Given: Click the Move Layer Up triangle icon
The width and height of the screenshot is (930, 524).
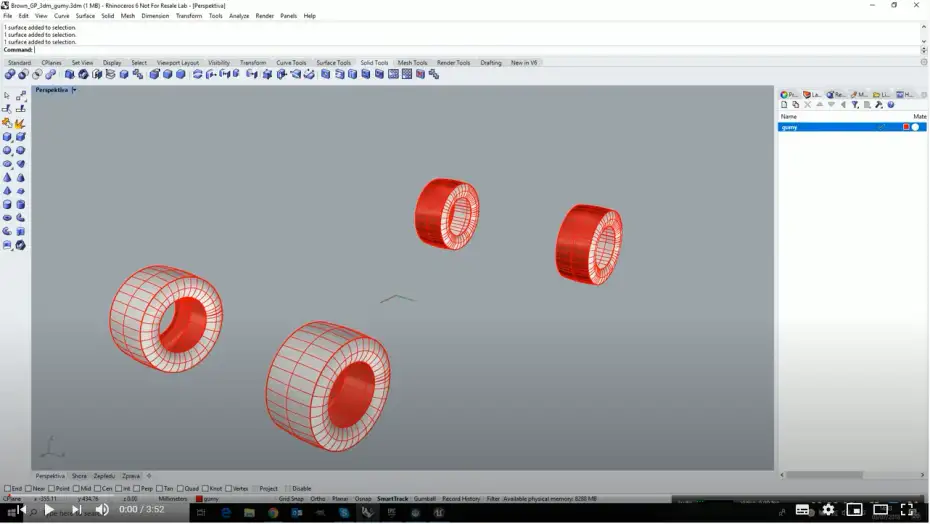Looking at the screenshot, I should 820,105.
